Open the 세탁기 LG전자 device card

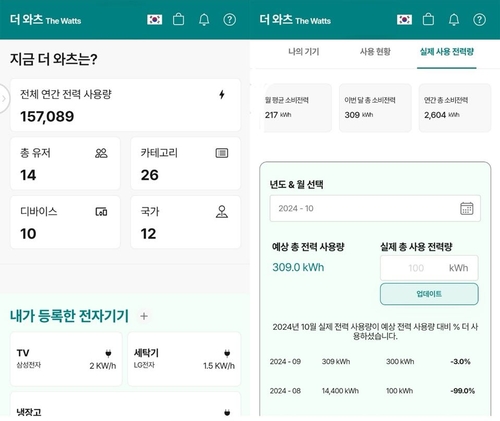[x=184, y=359]
